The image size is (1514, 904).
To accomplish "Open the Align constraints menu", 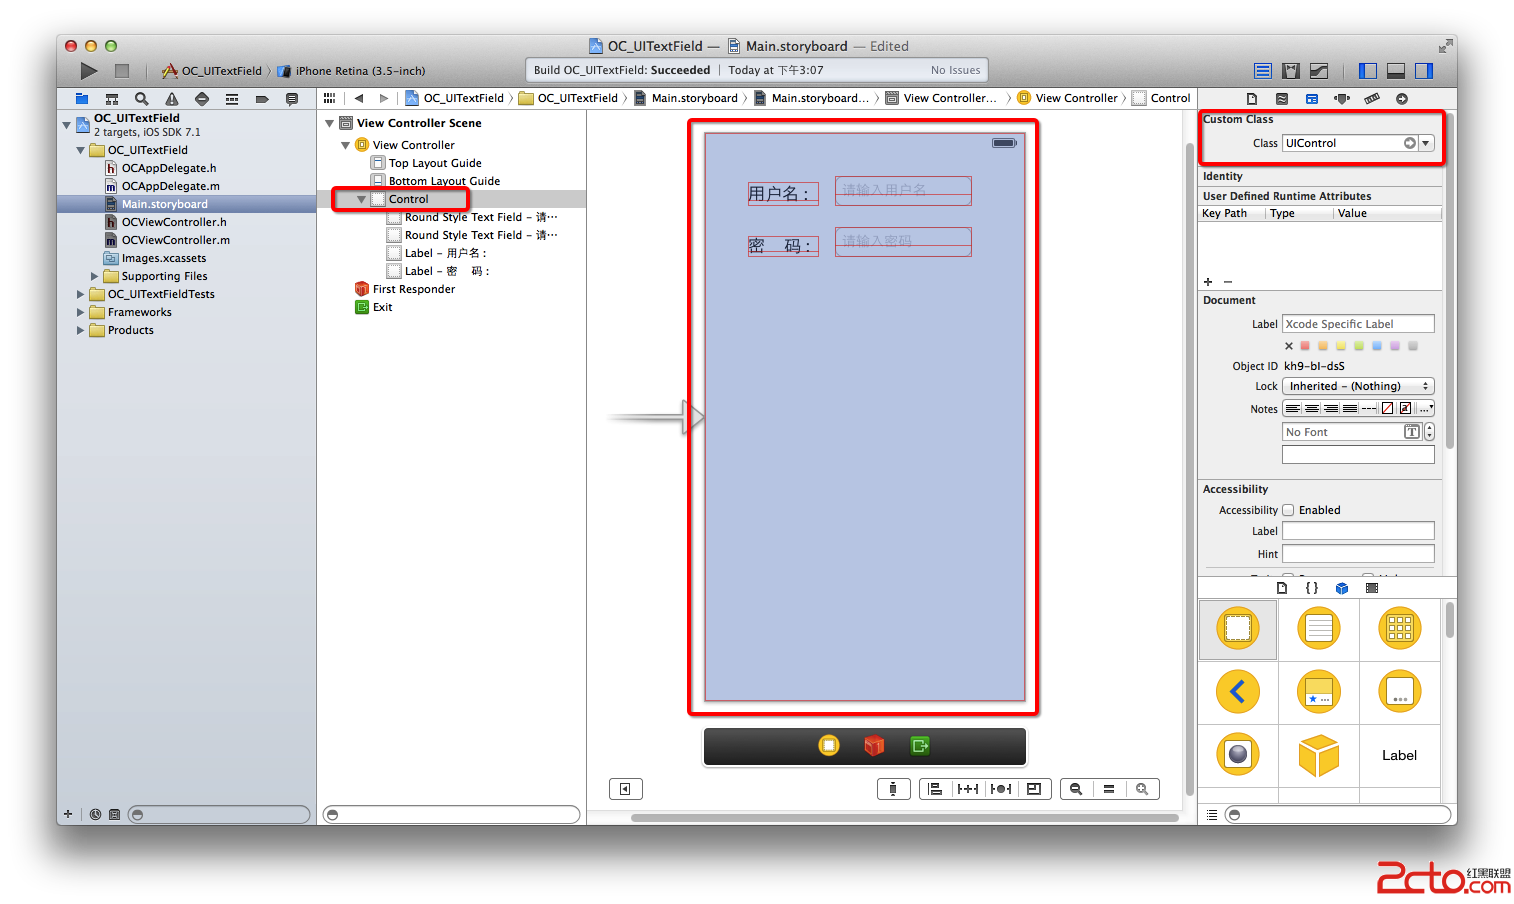I will click(x=935, y=789).
